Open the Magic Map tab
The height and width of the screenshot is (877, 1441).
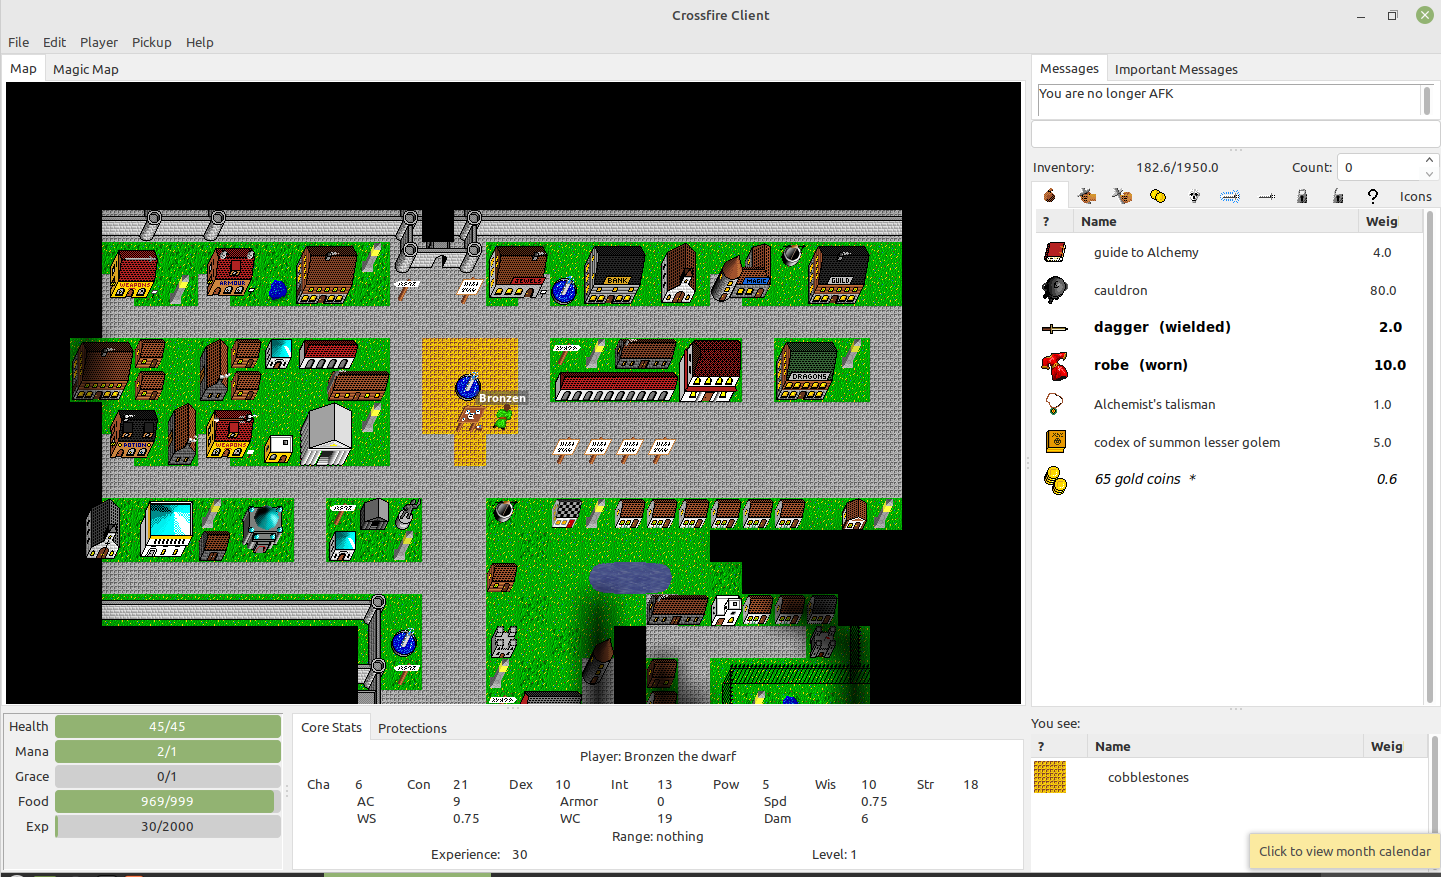click(86, 69)
